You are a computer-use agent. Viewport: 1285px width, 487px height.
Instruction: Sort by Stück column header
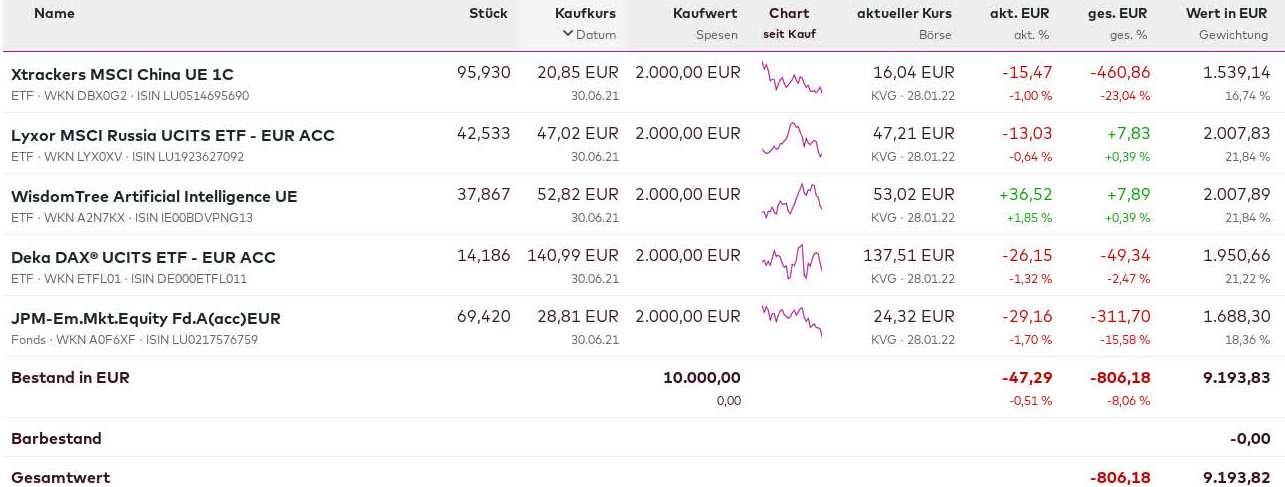point(488,14)
